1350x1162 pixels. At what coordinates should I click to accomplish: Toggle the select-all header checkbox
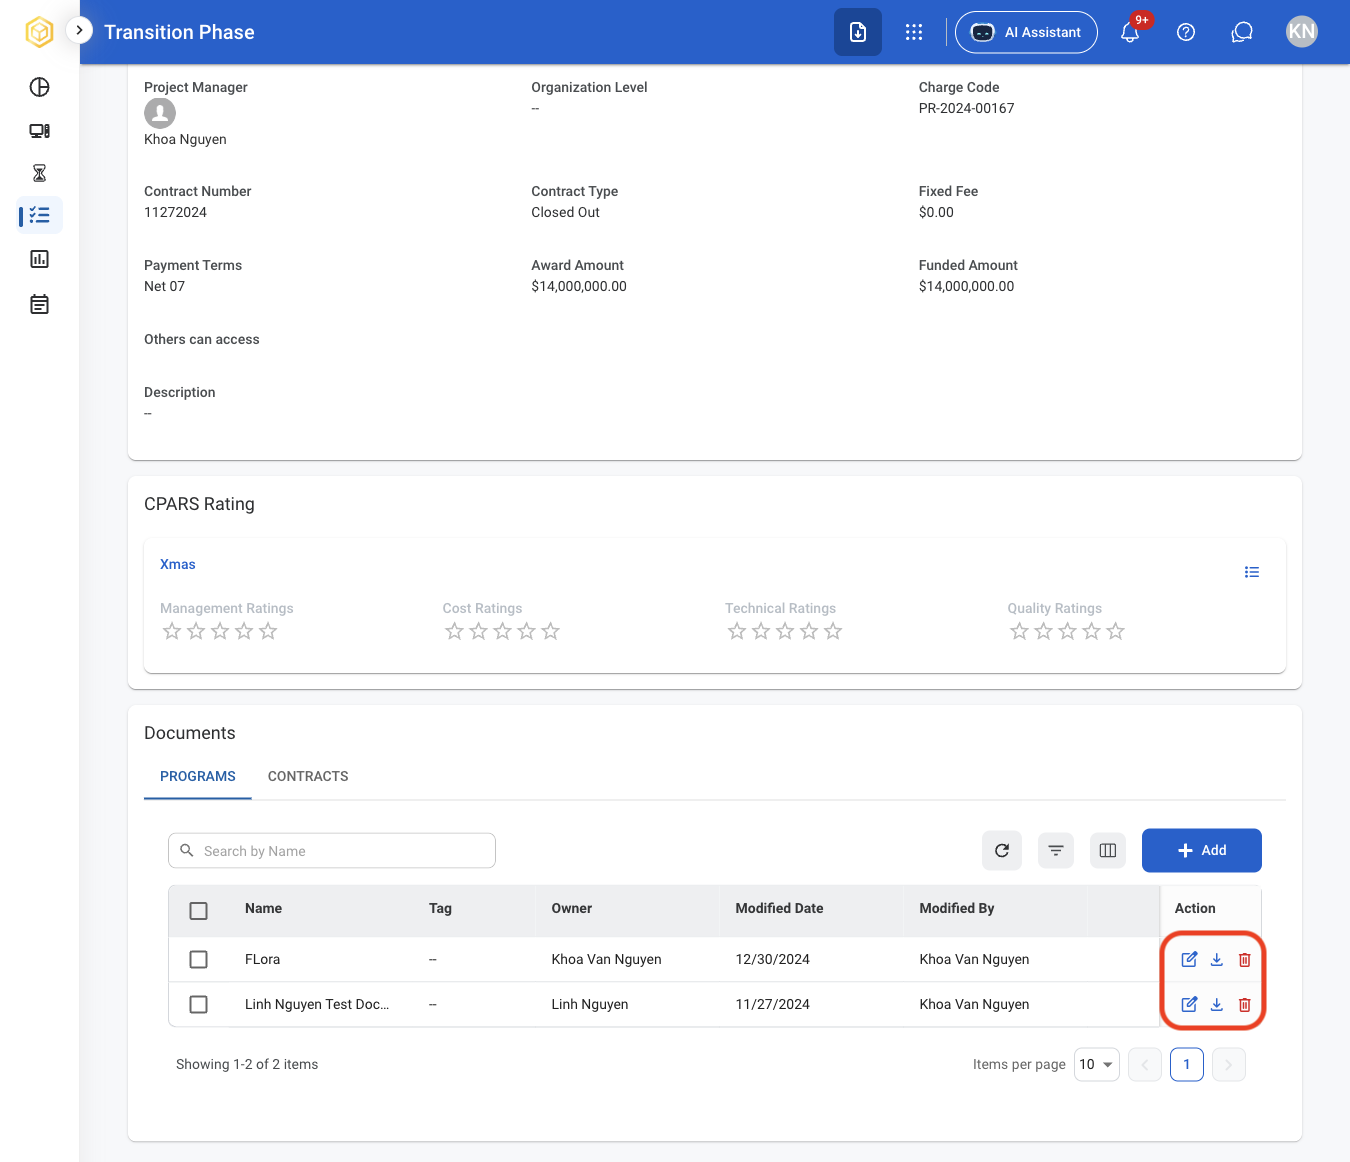tap(199, 910)
